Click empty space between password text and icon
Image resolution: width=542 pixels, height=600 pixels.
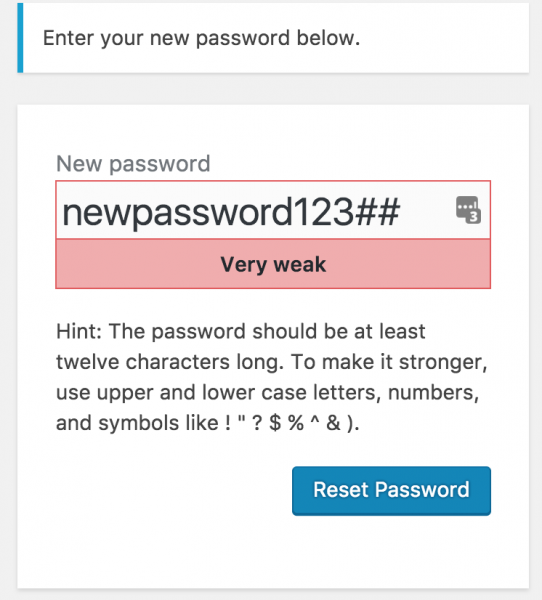point(428,210)
